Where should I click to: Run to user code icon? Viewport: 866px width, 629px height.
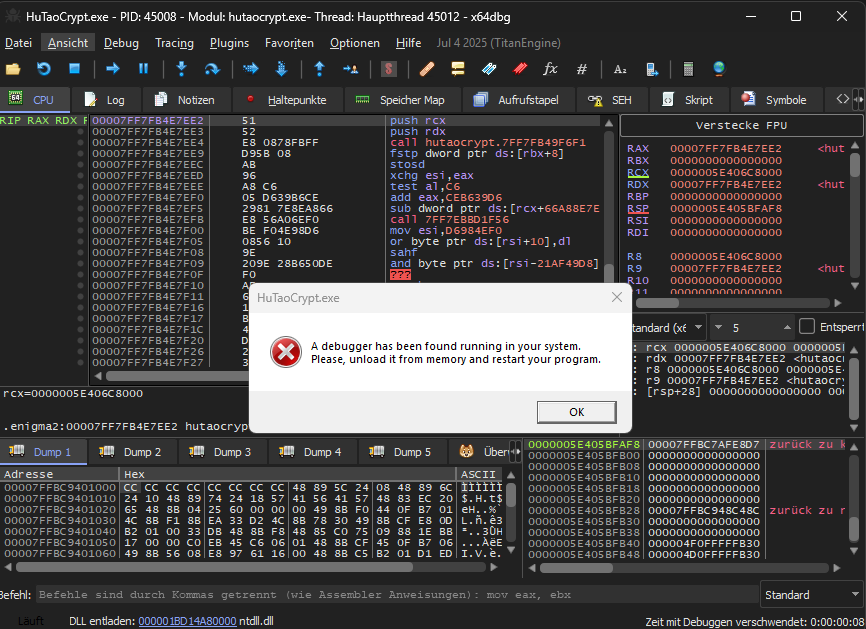point(351,69)
